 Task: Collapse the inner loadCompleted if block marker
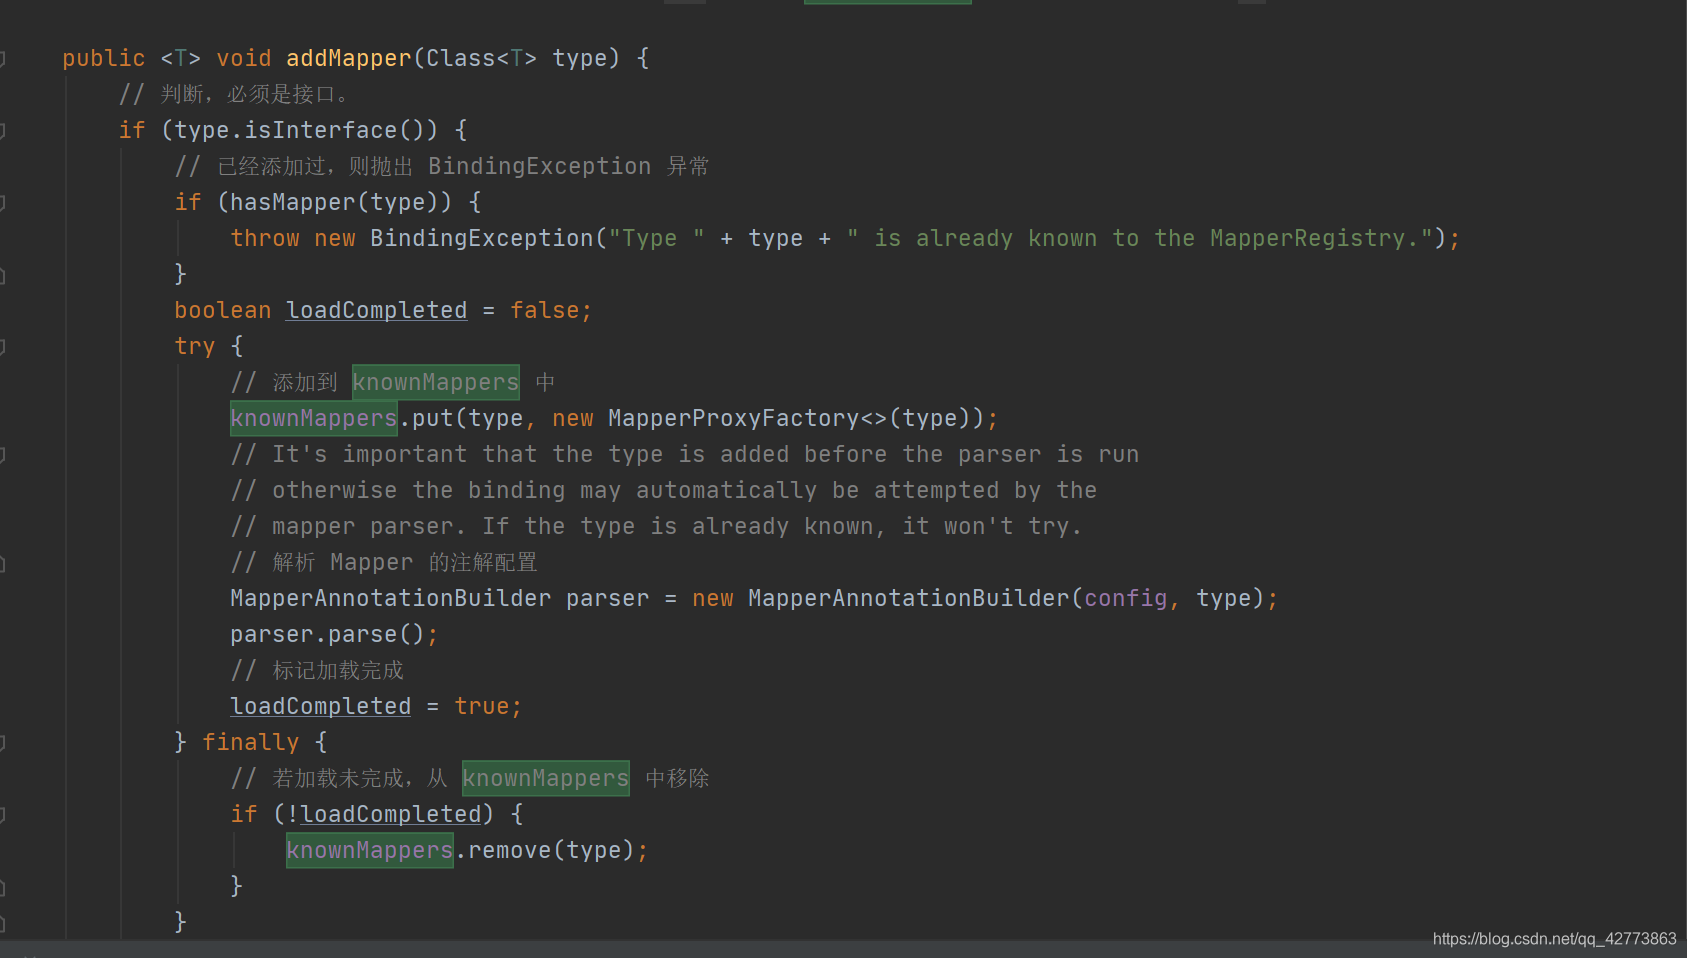[x=4, y=814]
